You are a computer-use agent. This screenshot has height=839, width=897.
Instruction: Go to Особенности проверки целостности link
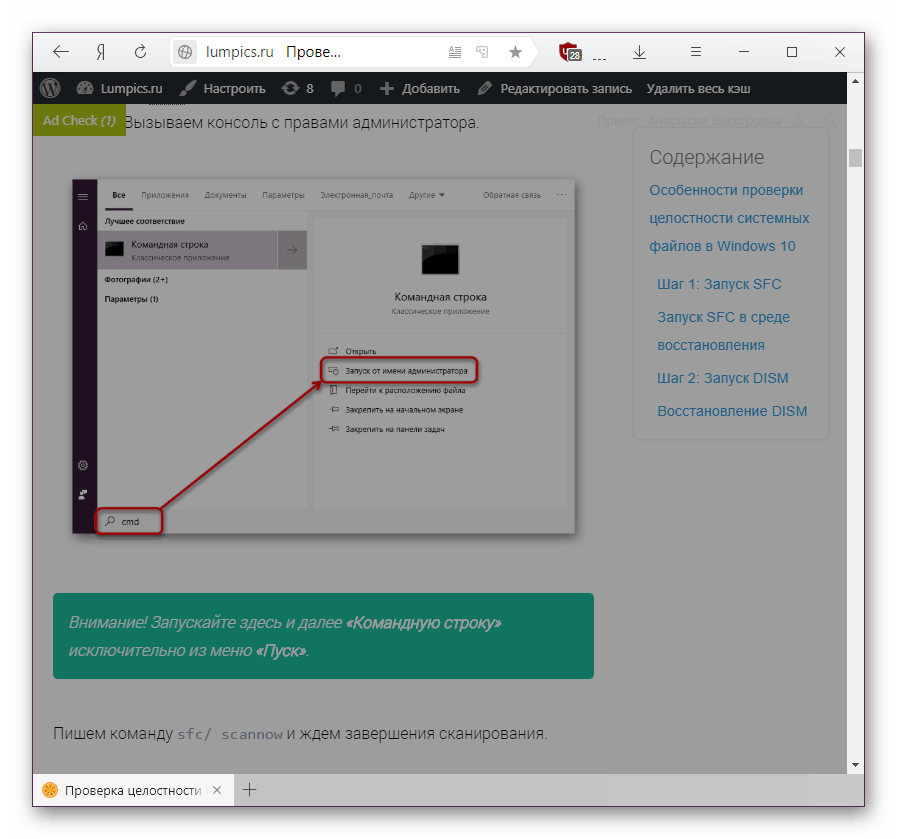pos(729,218)
